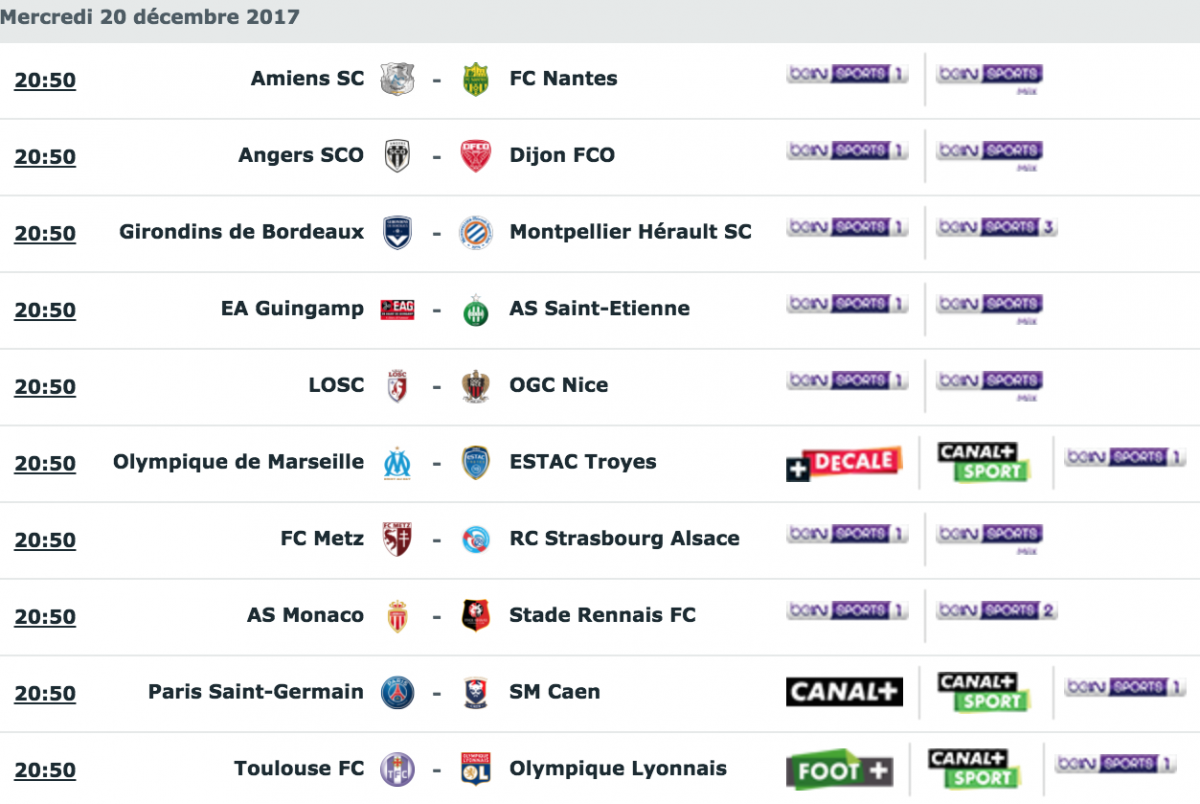Viewport: 1200px width, 804px height.
Task: Select the Olympique Lyonnais team name
Action: (618, 769)
